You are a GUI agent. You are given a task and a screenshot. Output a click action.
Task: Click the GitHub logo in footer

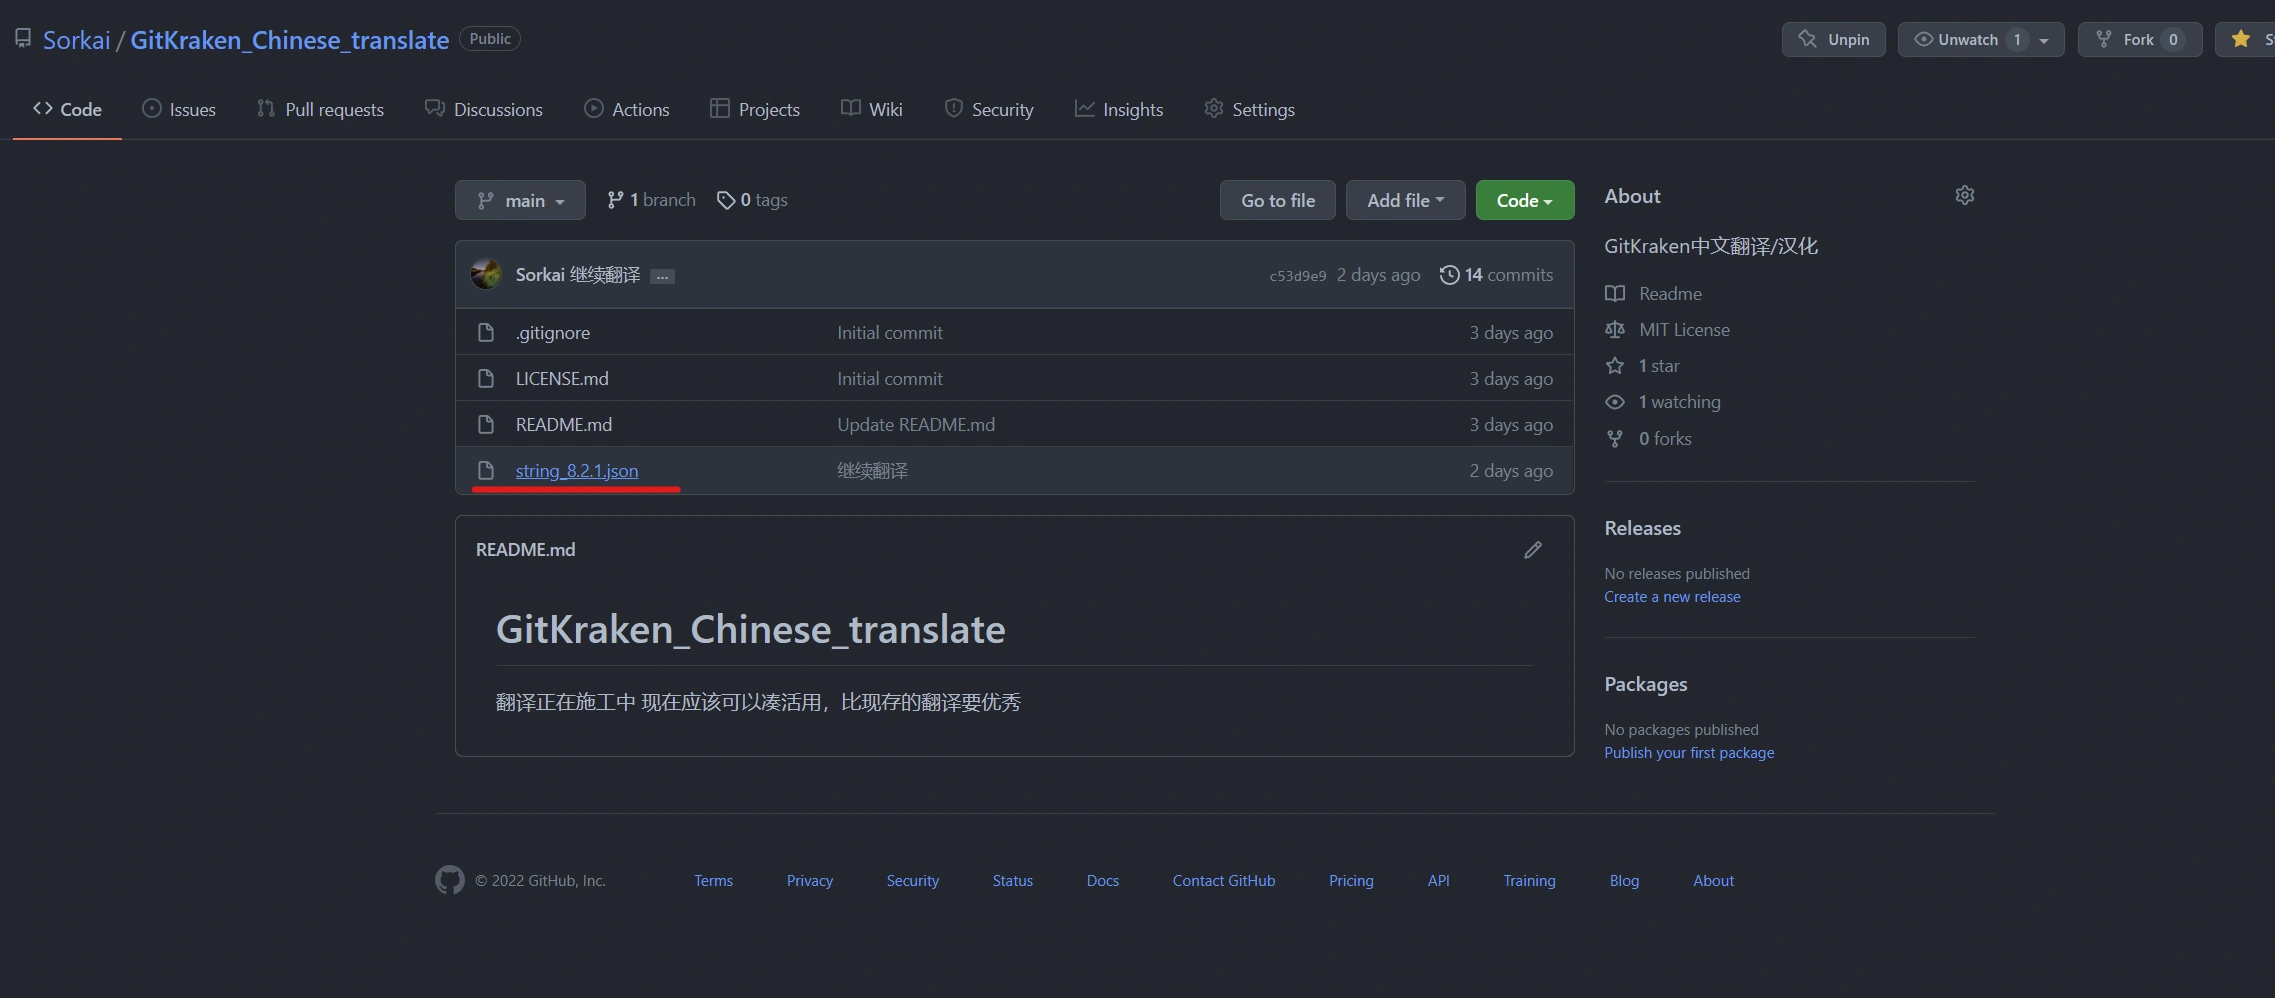click(449, 880)
